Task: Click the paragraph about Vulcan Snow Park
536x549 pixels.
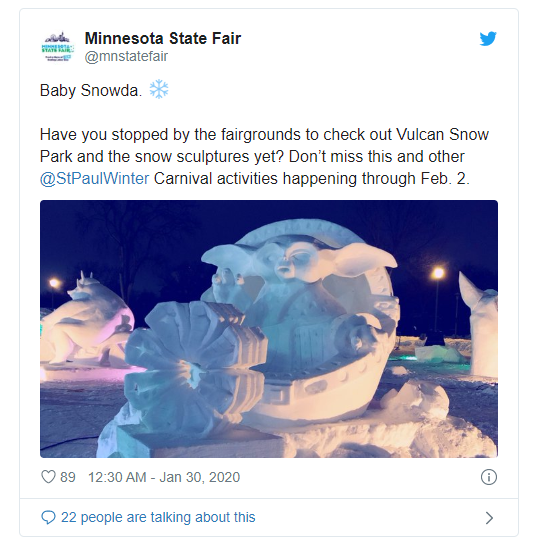Action: point(264,157)
